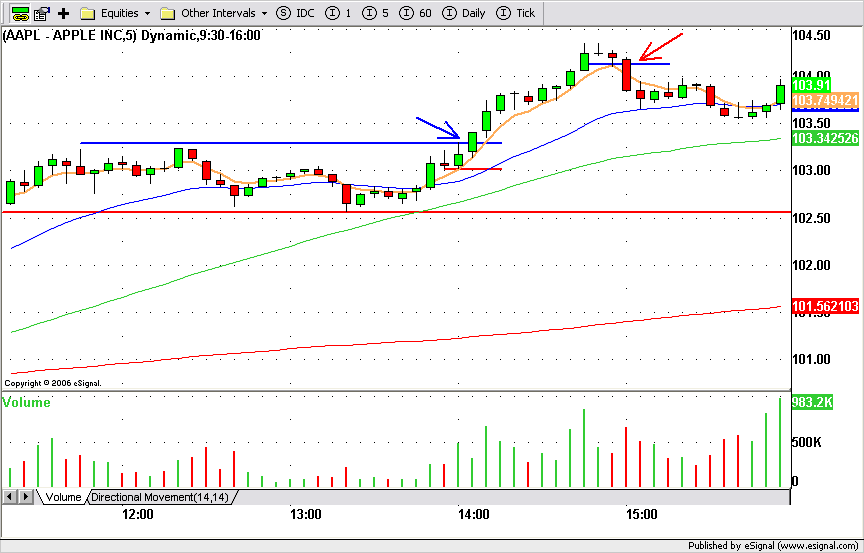The height and width of the screenshot is (553, 864).
Task: Switch to Daily interval
Action: pyautogui.click(x=464, y=13)
